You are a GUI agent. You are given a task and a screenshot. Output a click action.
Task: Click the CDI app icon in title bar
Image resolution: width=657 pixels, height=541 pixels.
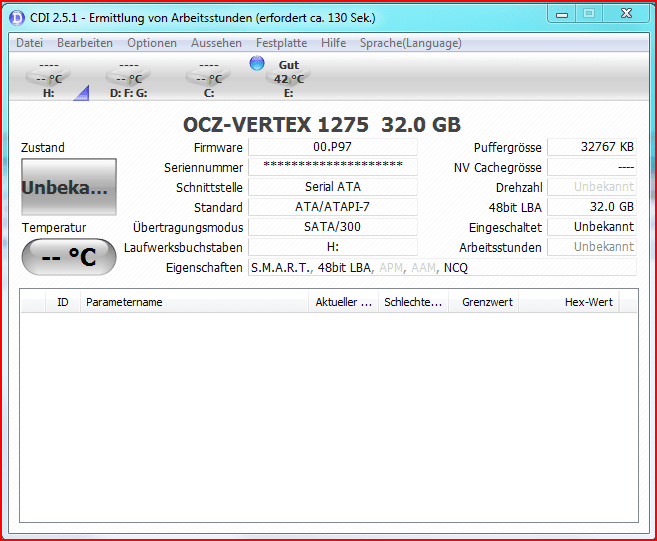[17, 18]
